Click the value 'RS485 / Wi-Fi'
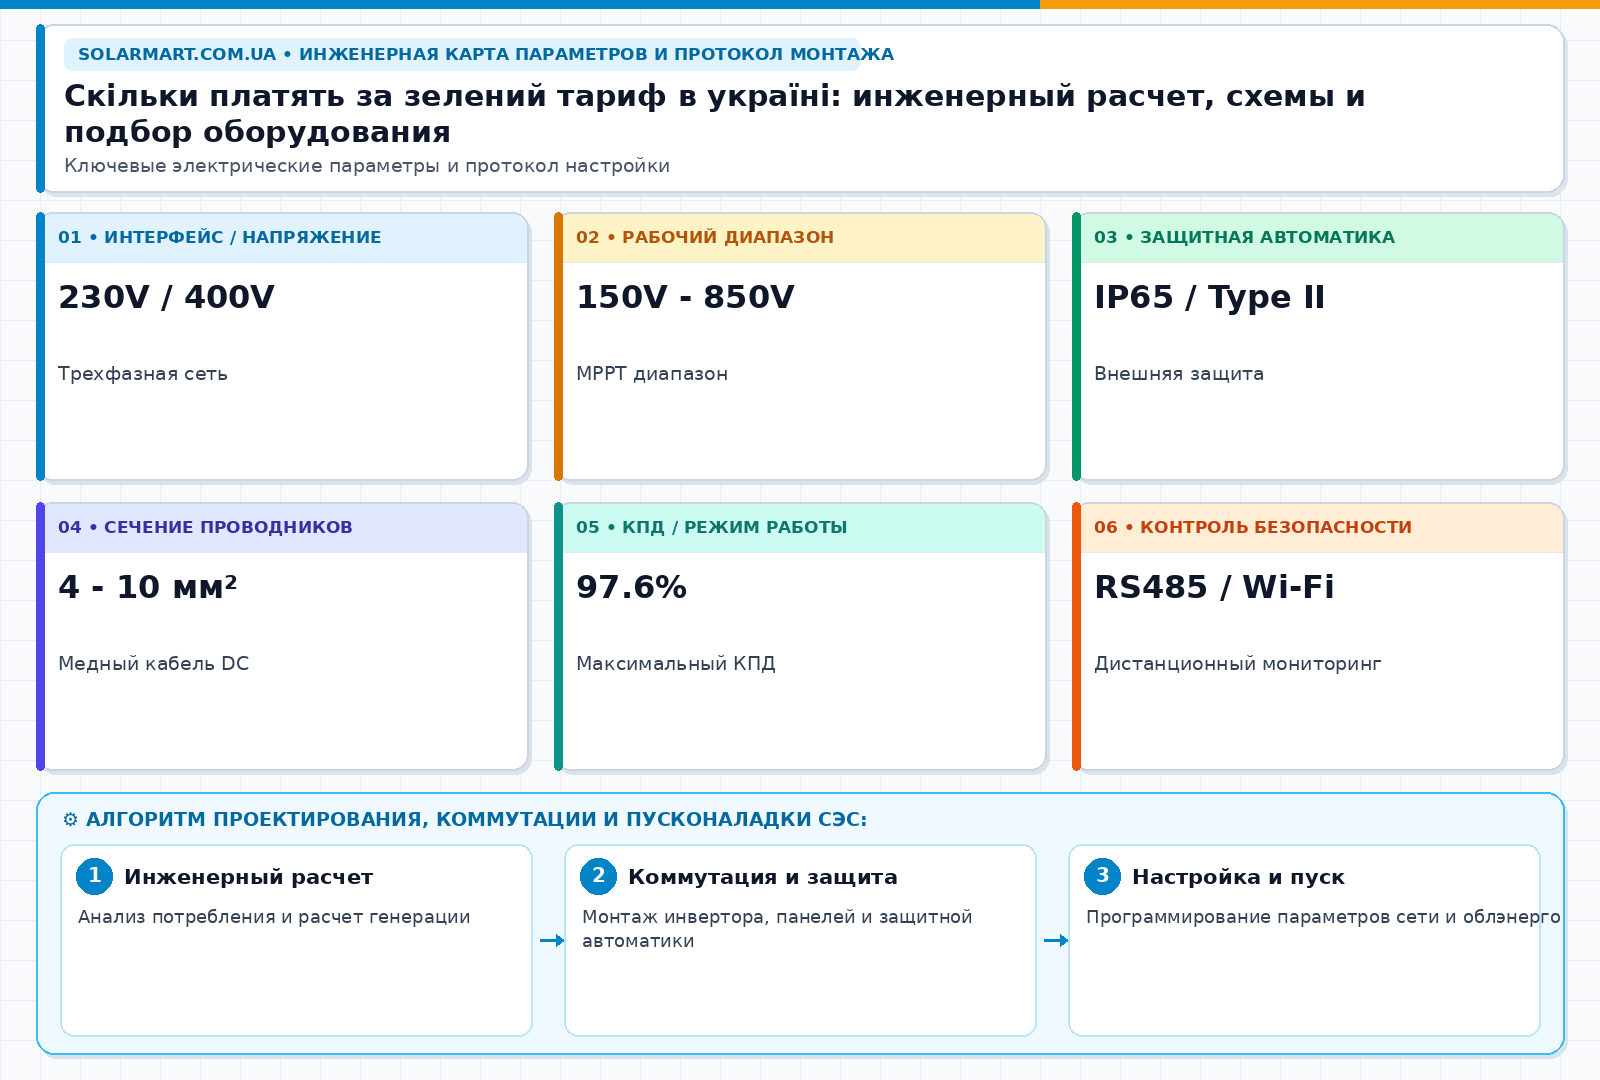 (1214, 587)
